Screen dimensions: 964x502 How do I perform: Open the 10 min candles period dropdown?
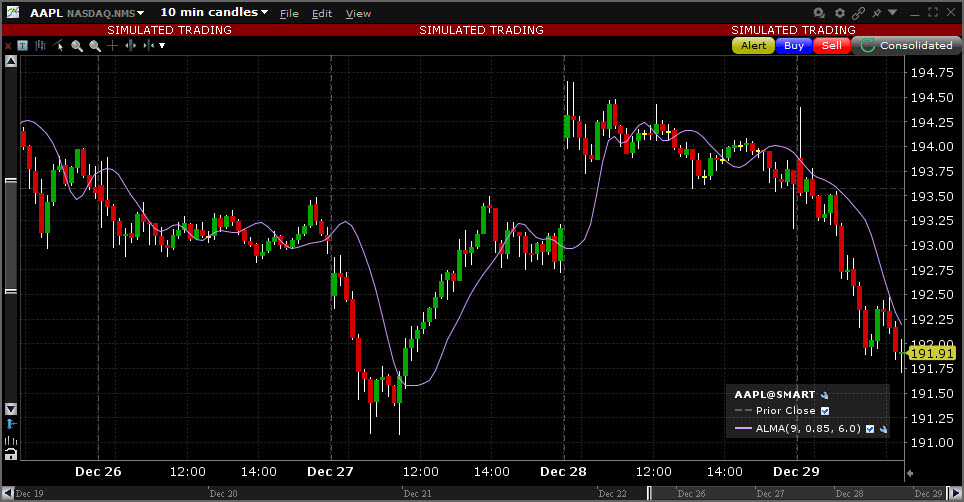click(264, 12)
